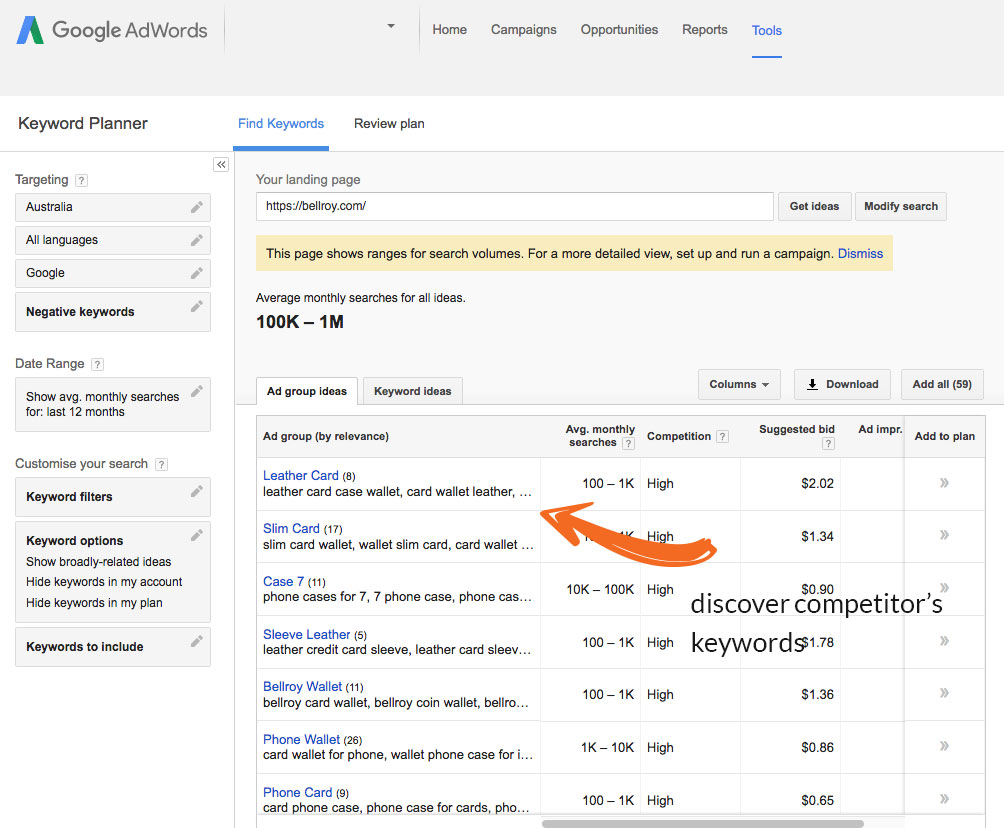Add Phone Card group to plan
The height and width of the screenshot is (828, 1004).
(944, 799)
